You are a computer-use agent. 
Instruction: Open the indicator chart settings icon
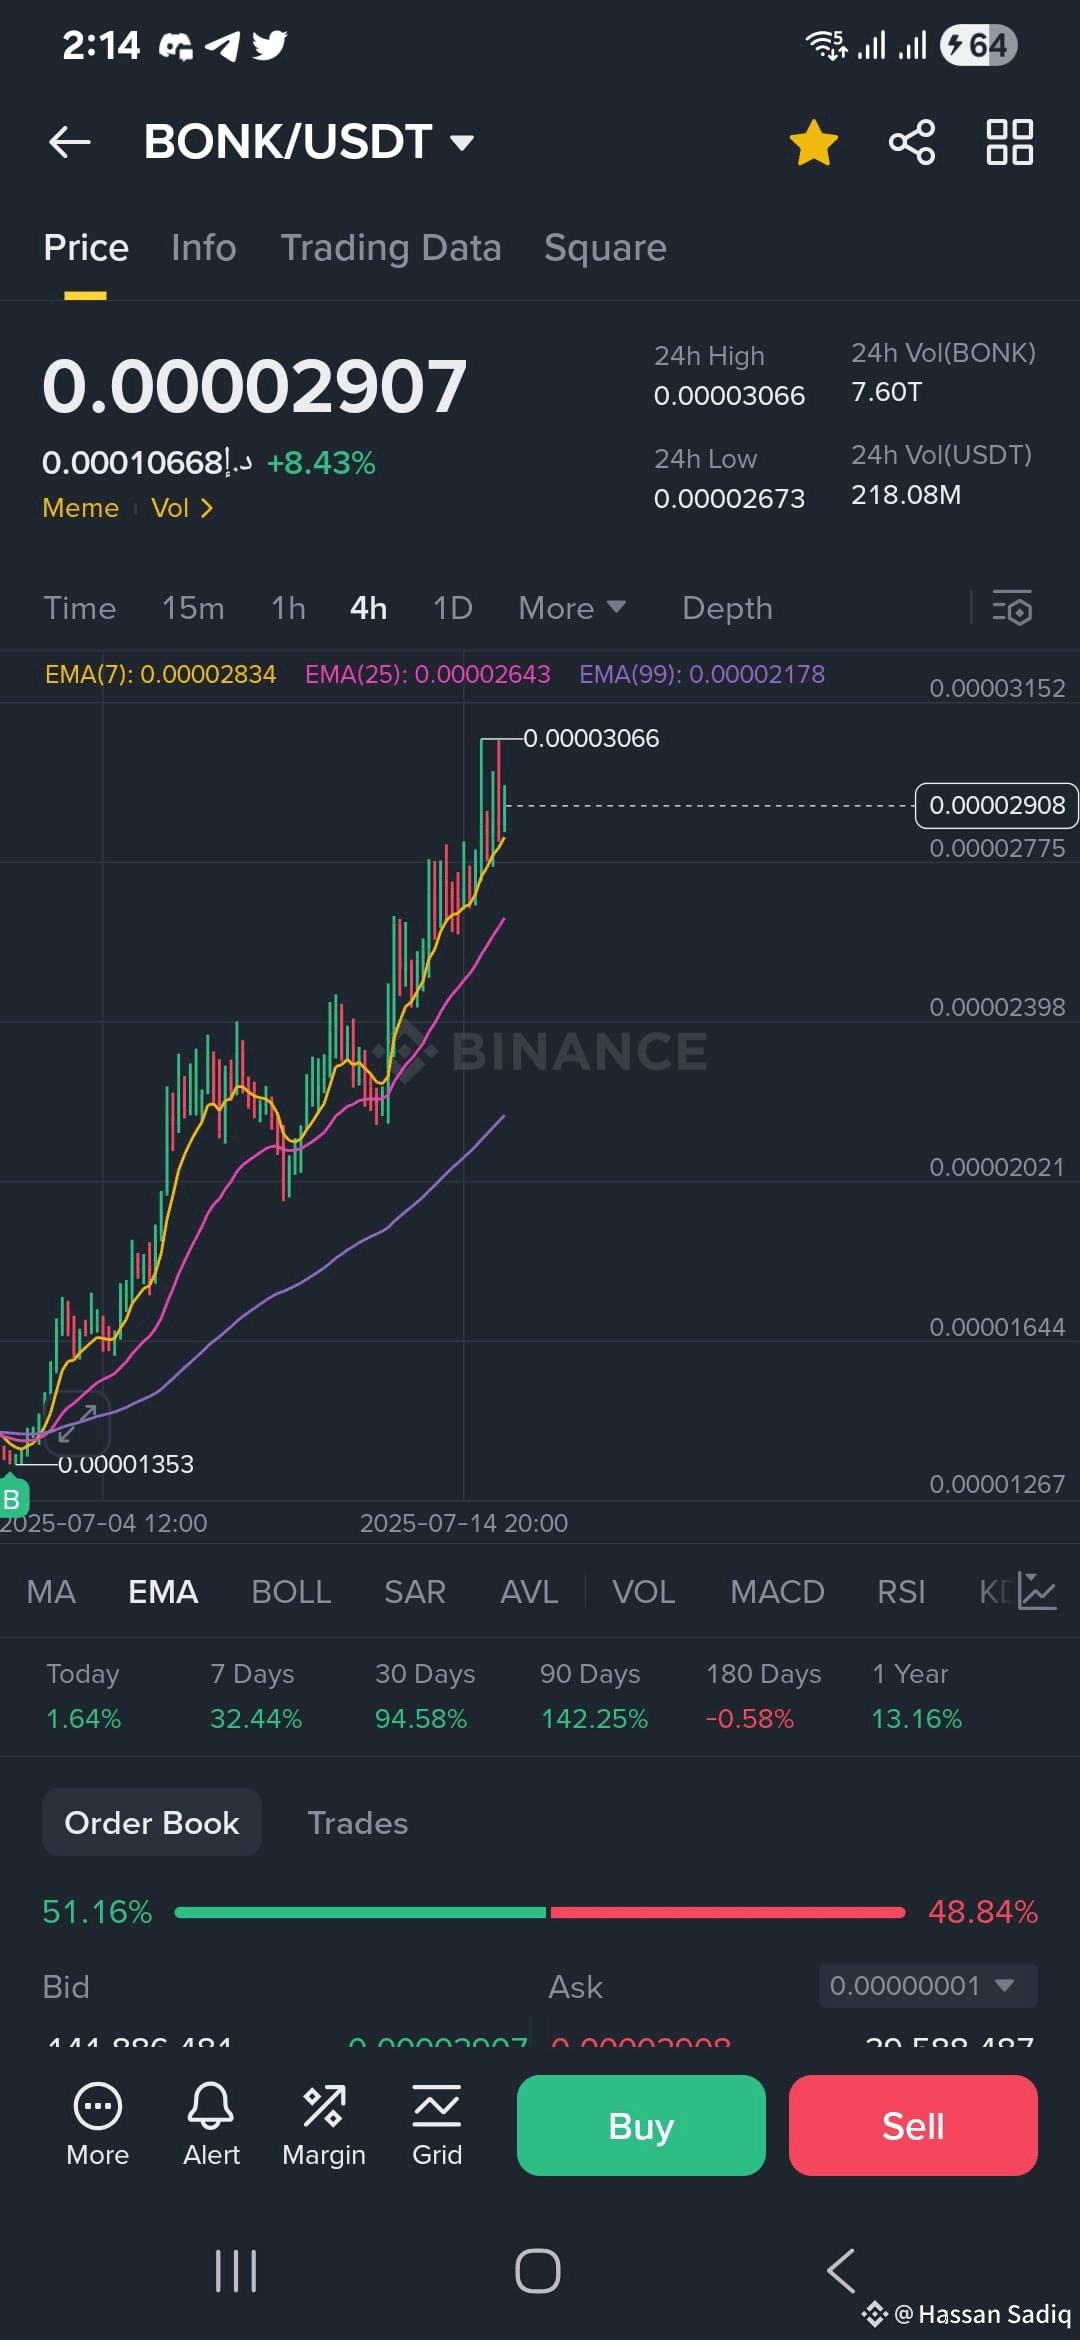[1036, 1591]
